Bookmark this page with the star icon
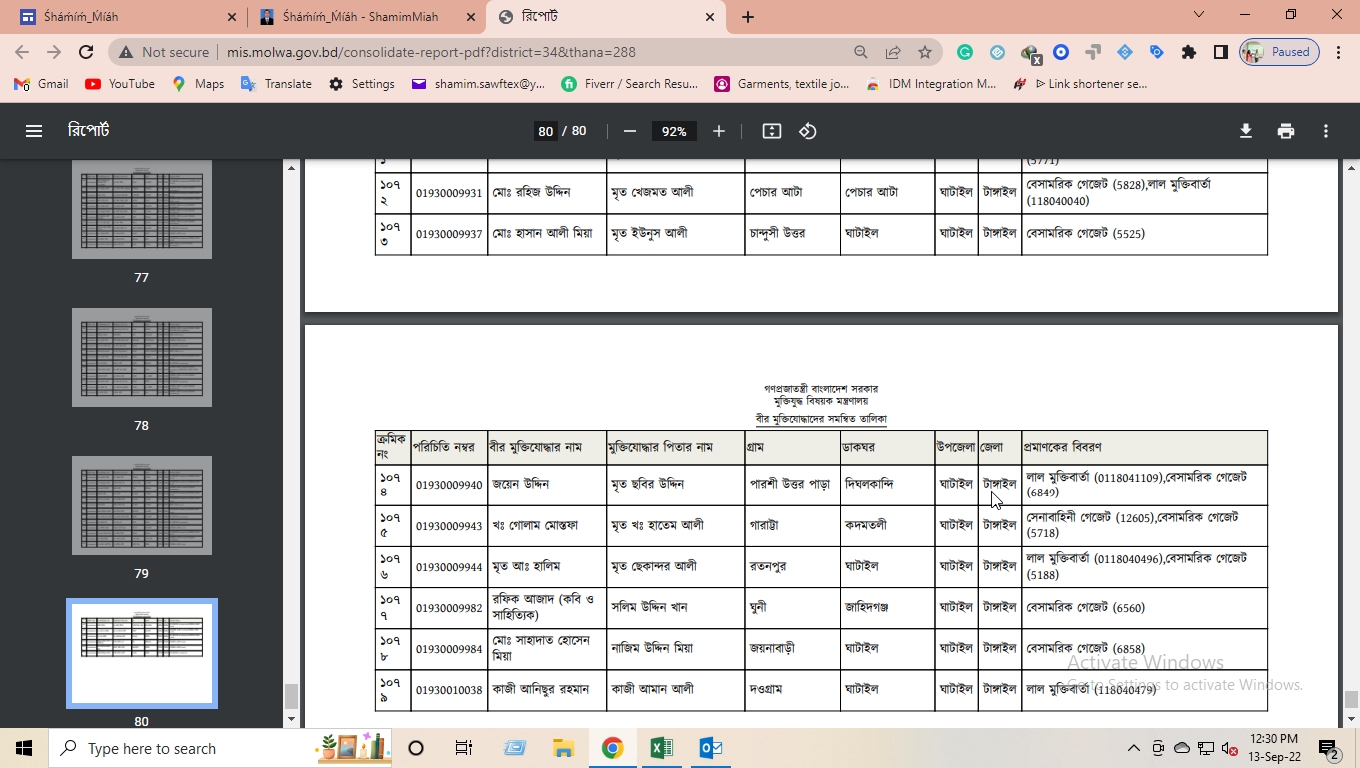This screenshot has width=1360, height=768. coord(925,52)
